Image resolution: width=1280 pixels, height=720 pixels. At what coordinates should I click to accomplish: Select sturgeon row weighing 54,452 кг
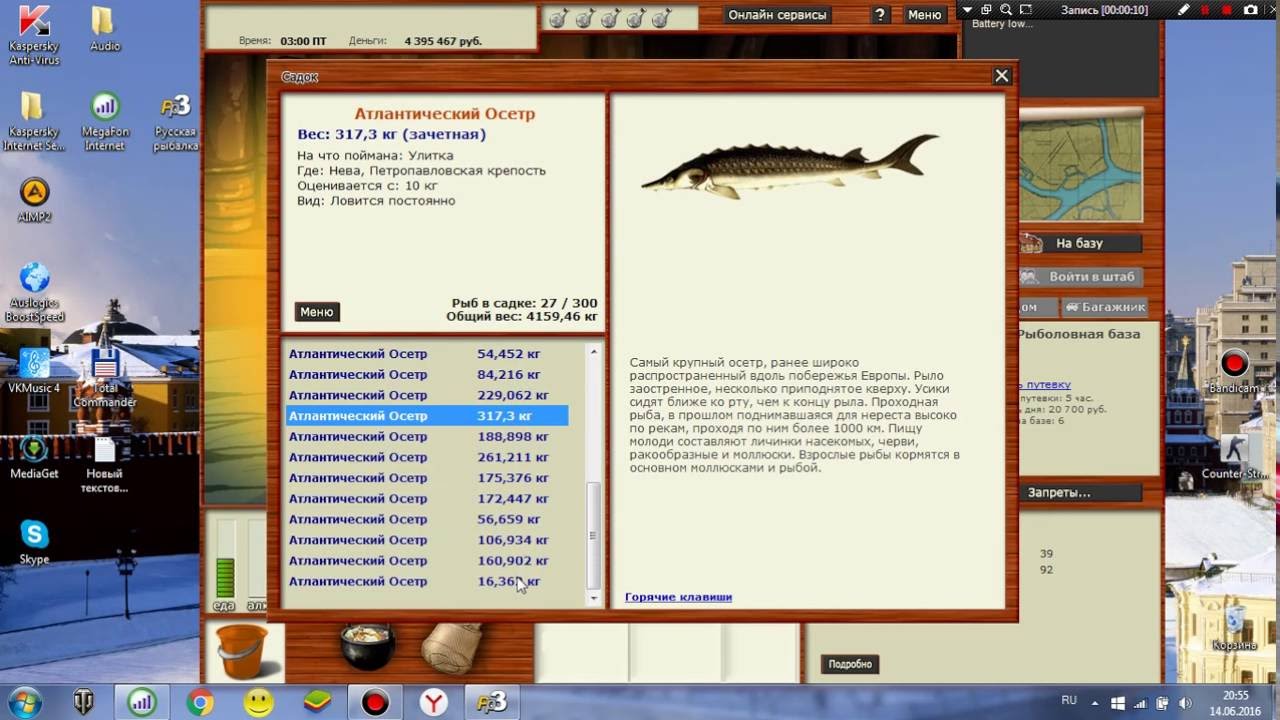point(427,354)
